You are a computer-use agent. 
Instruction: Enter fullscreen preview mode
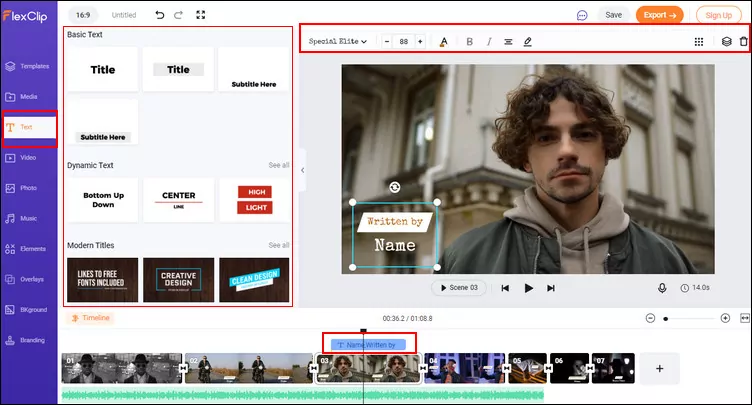200,15
